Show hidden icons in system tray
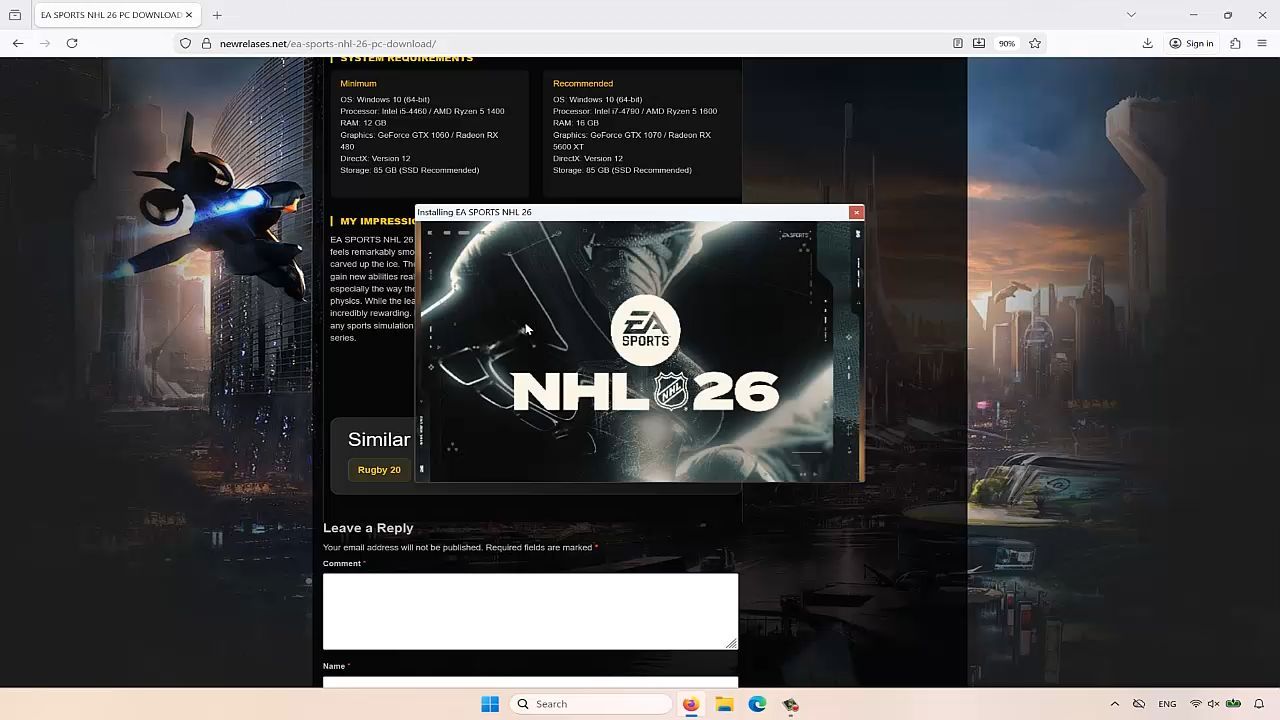 [1114, 704]
